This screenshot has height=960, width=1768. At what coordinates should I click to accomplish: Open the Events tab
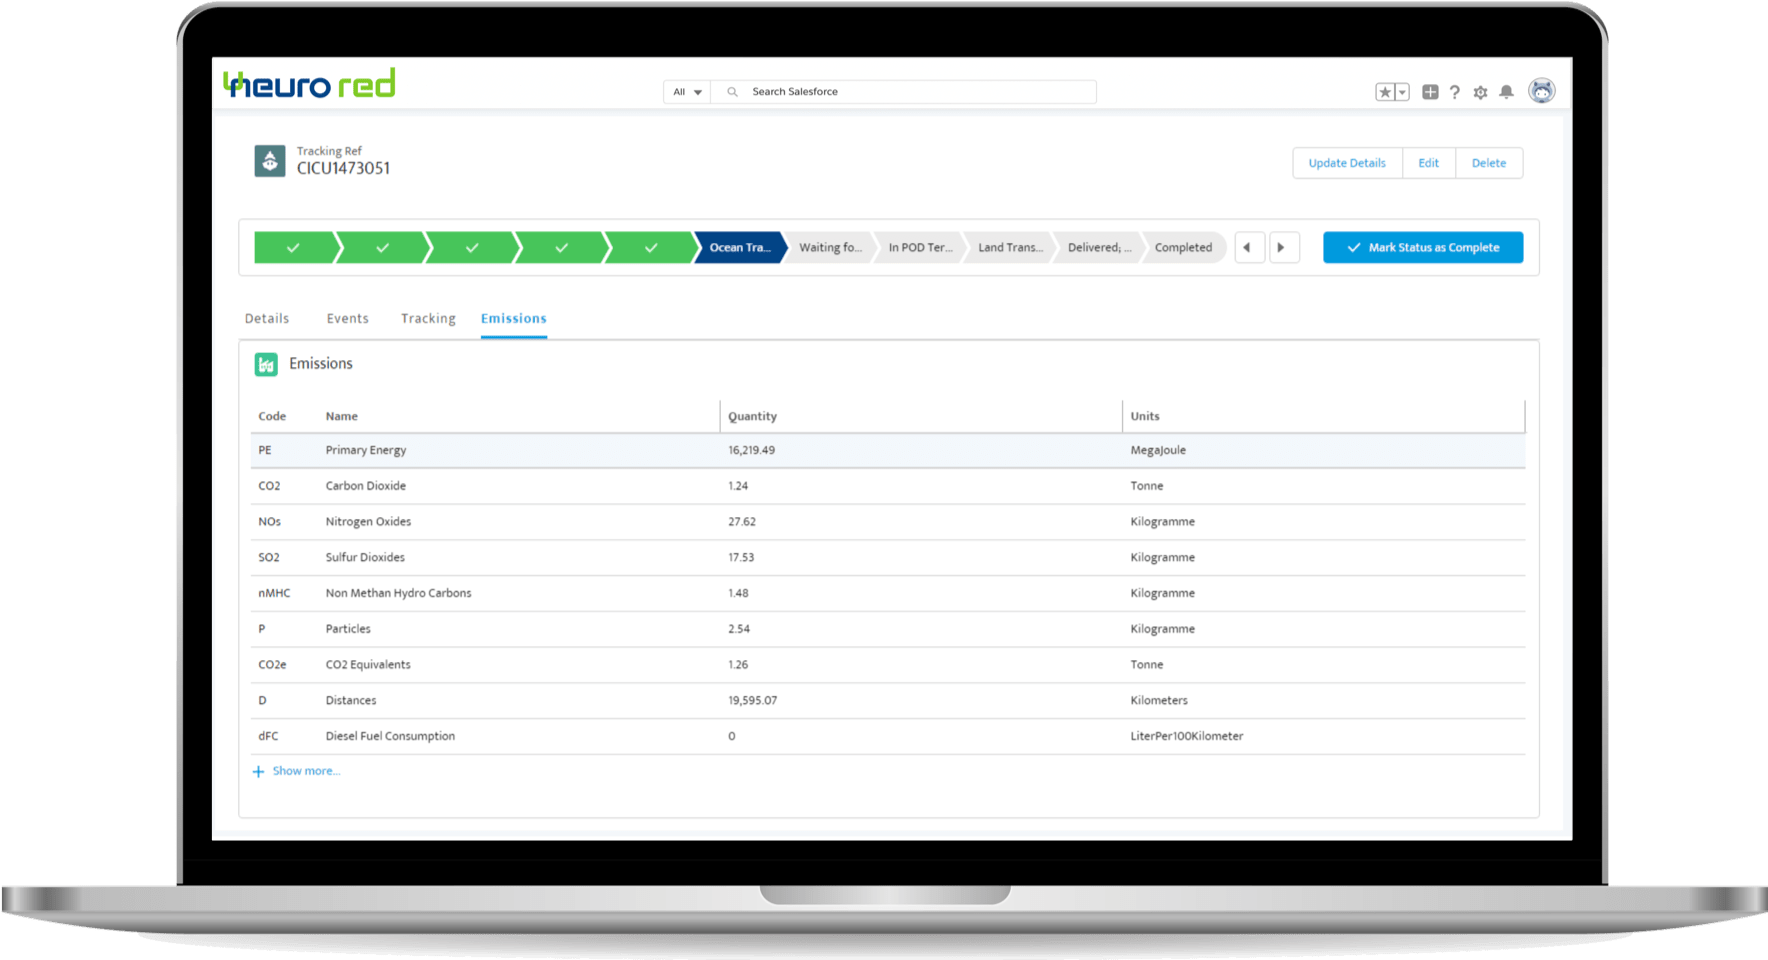[x=347, y=318]
